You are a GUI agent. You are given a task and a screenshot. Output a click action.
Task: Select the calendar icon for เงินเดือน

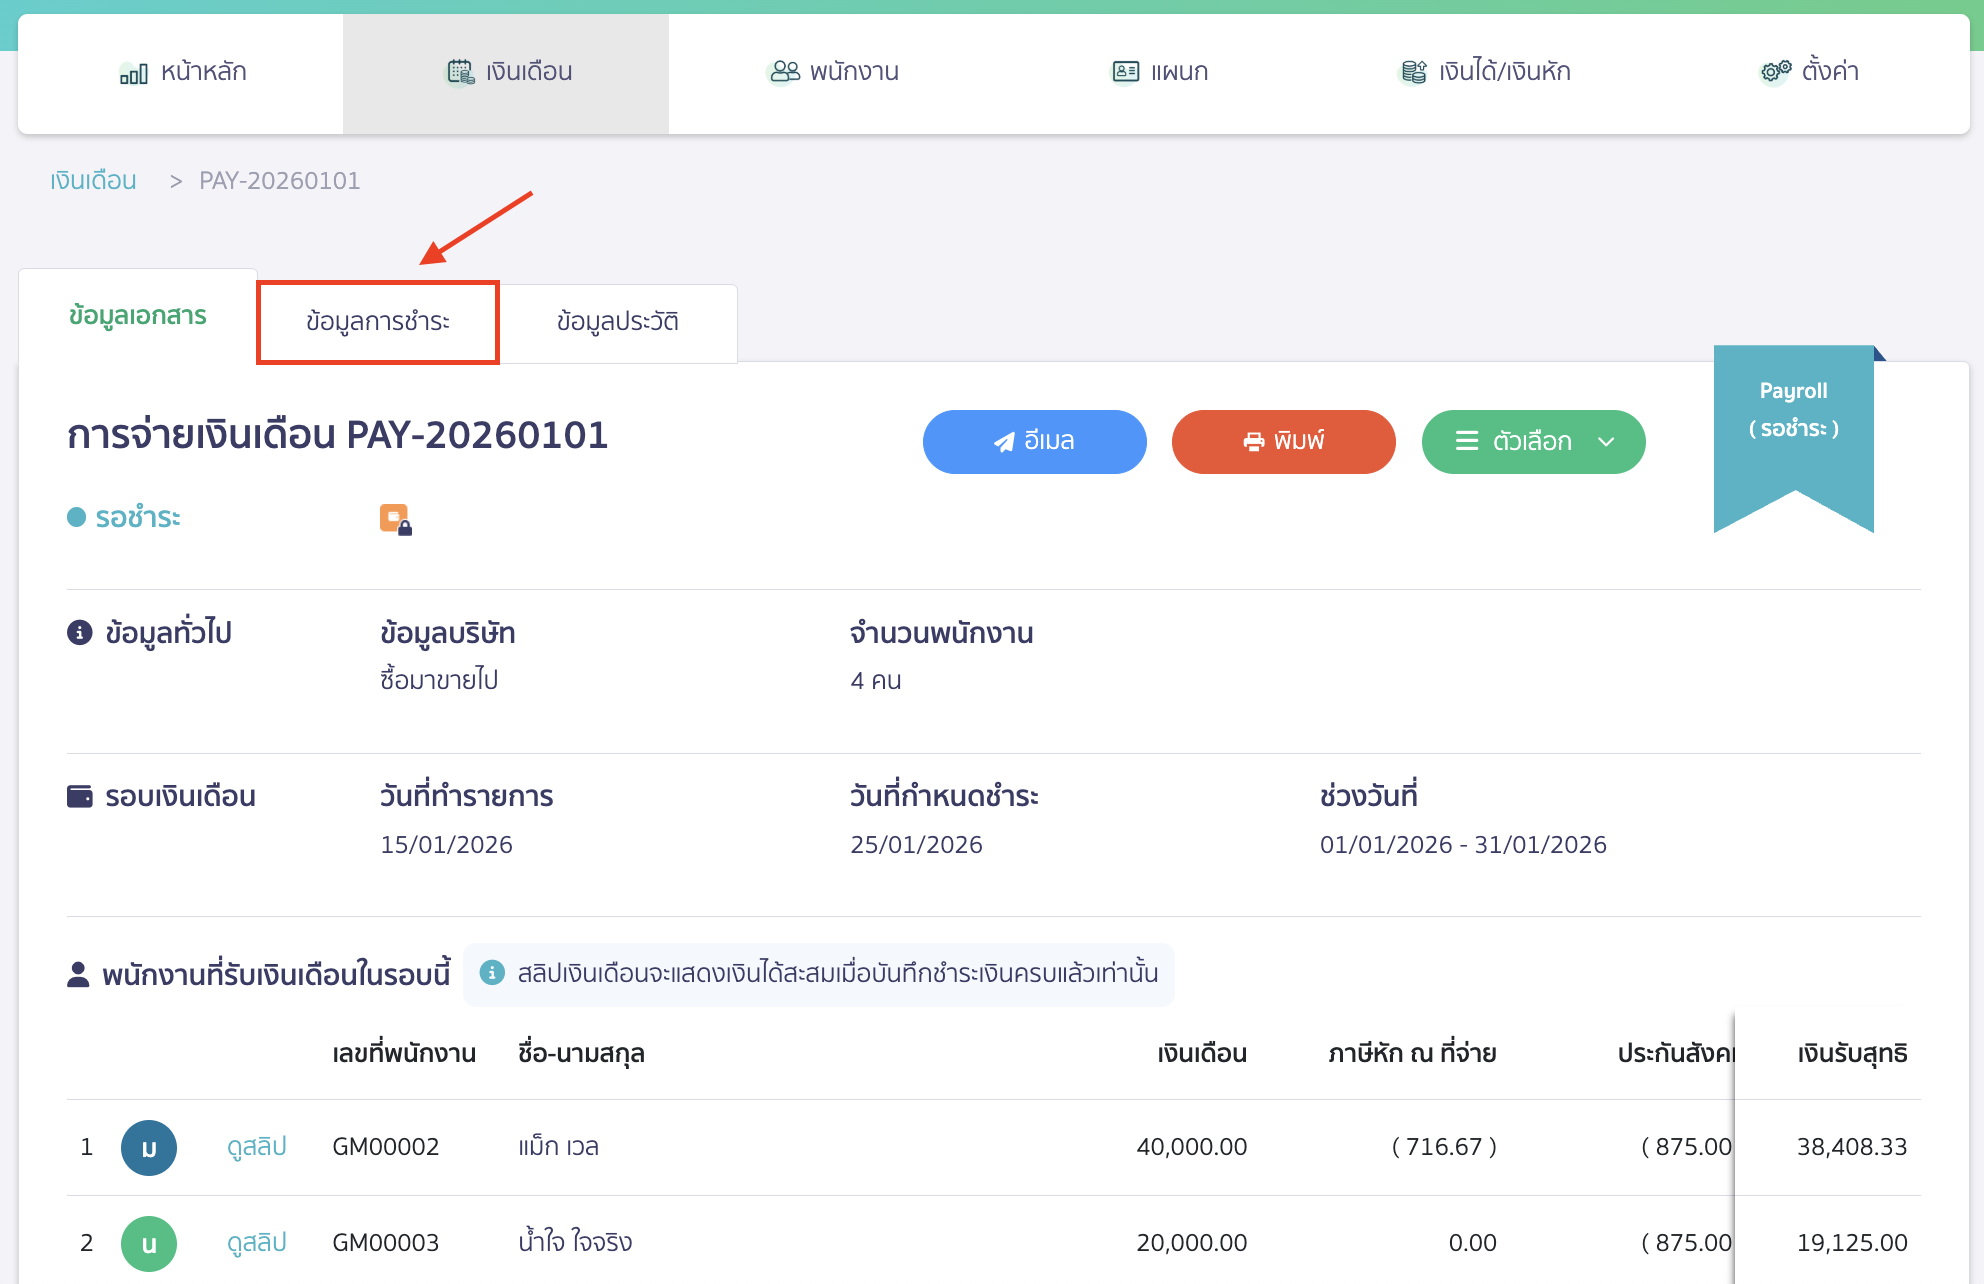[x=459, y=71]
